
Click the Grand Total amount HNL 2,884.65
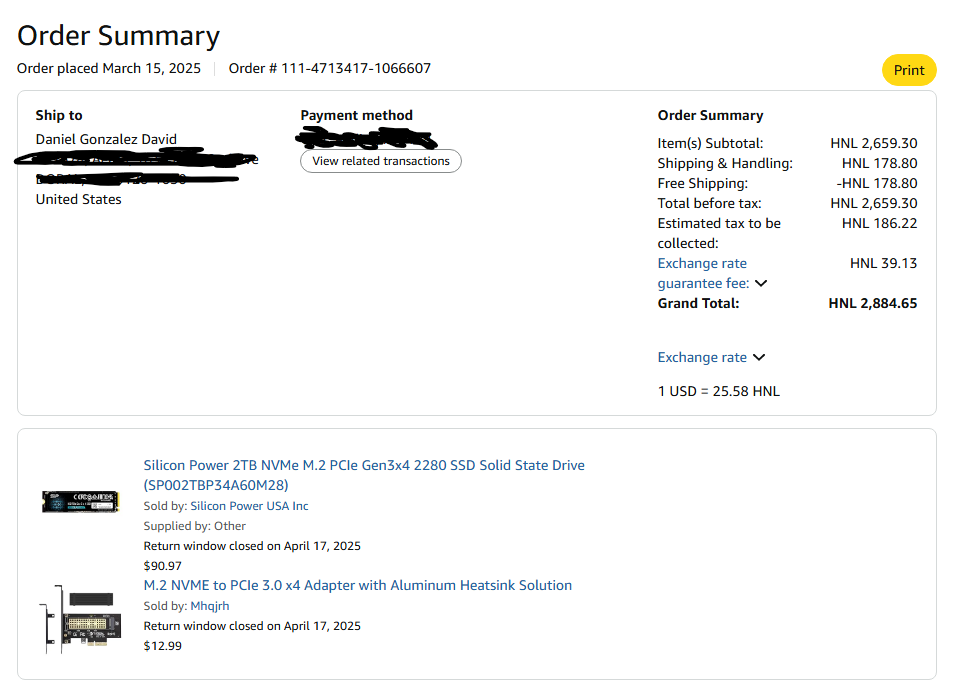[872, 303]
